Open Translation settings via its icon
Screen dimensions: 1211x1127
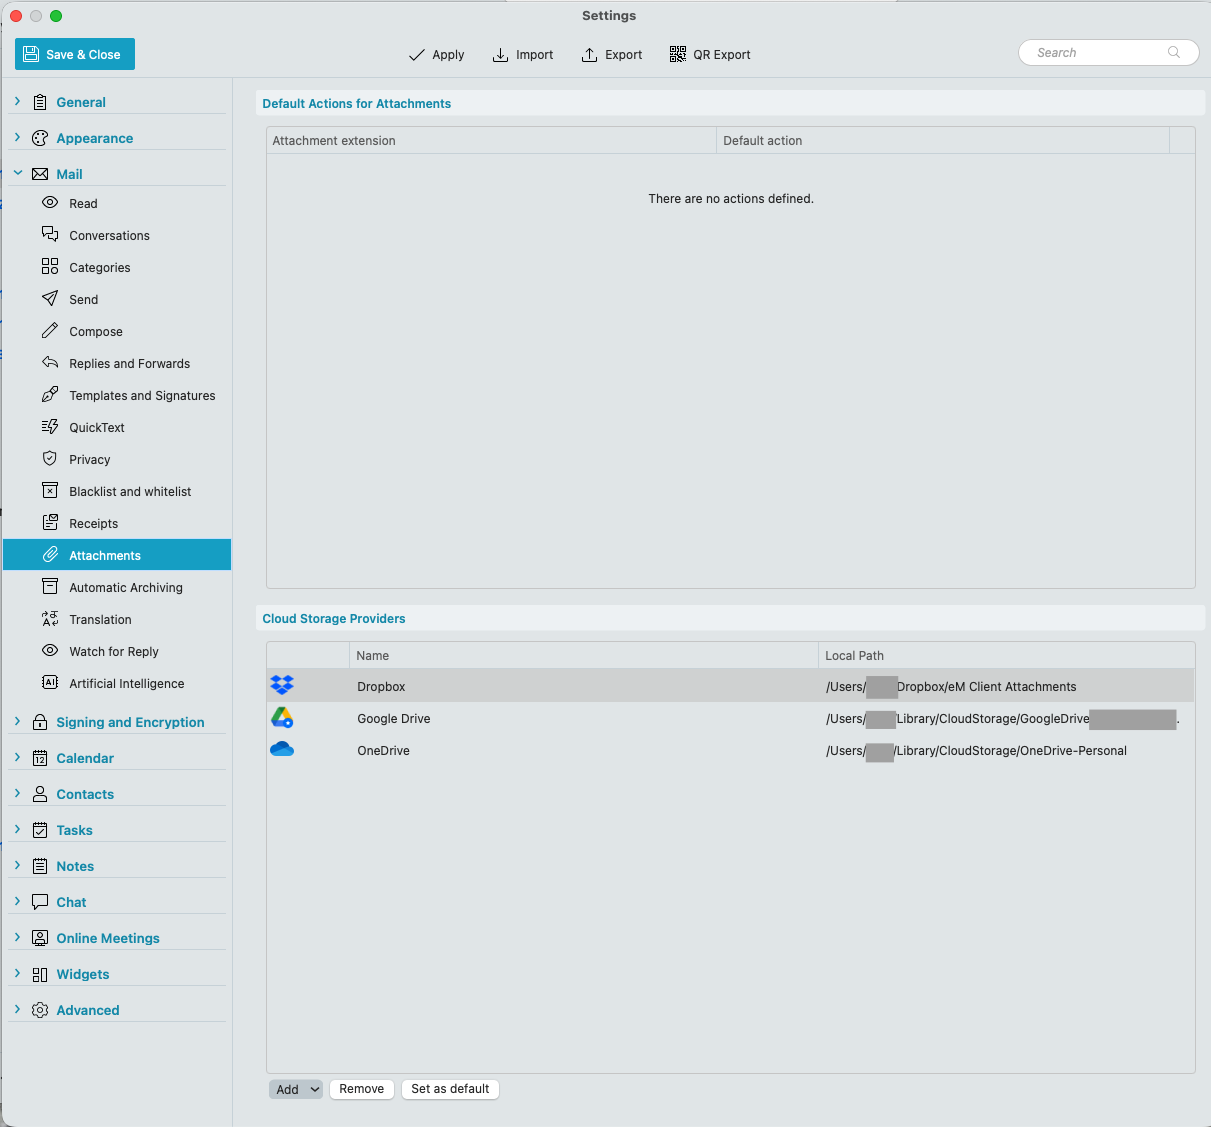[x=50, y=619]
